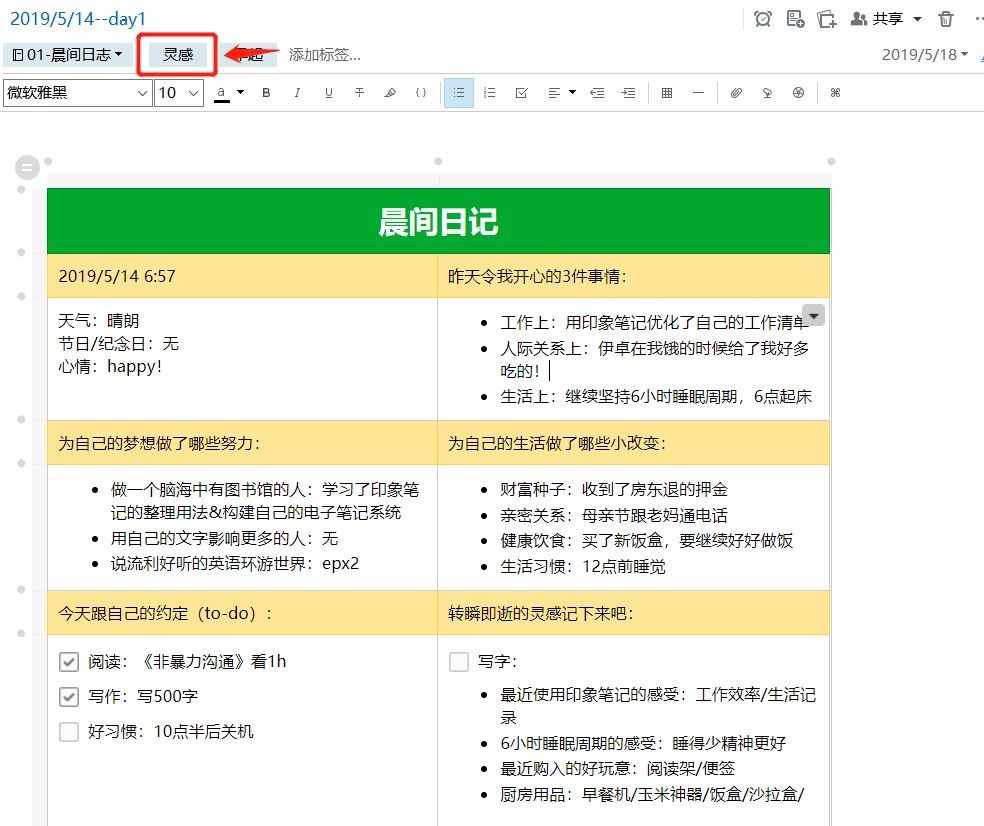Open the 共享 share button
This screenshot has height=826, width=984.
pos(877,19)
